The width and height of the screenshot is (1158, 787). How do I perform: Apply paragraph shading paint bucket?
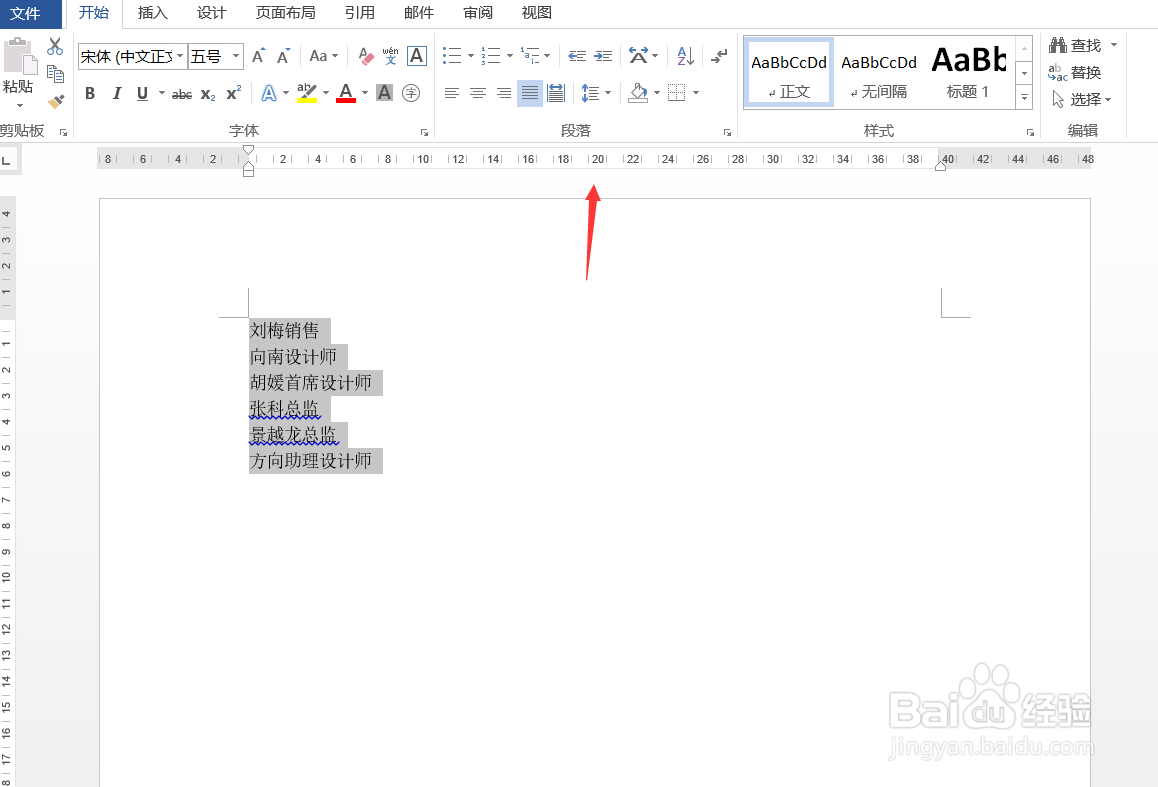coord(638,93)
